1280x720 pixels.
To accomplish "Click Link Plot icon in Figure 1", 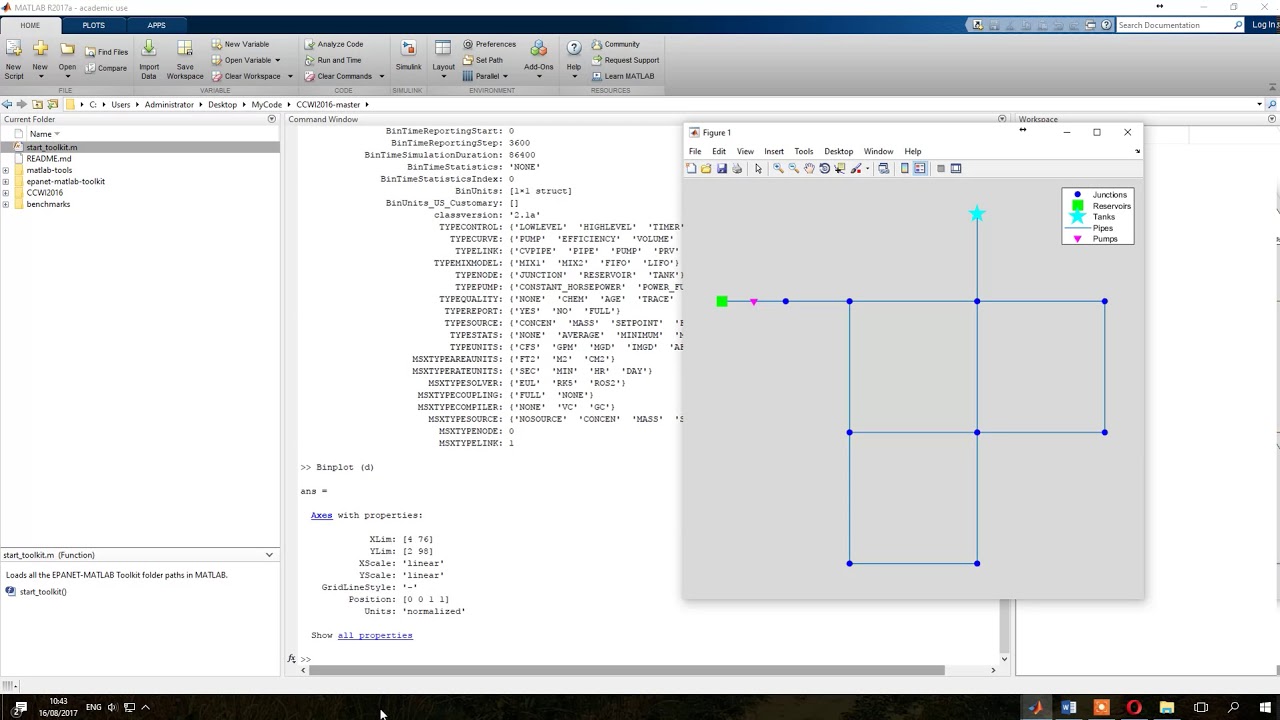I will [x=884, y=168].
